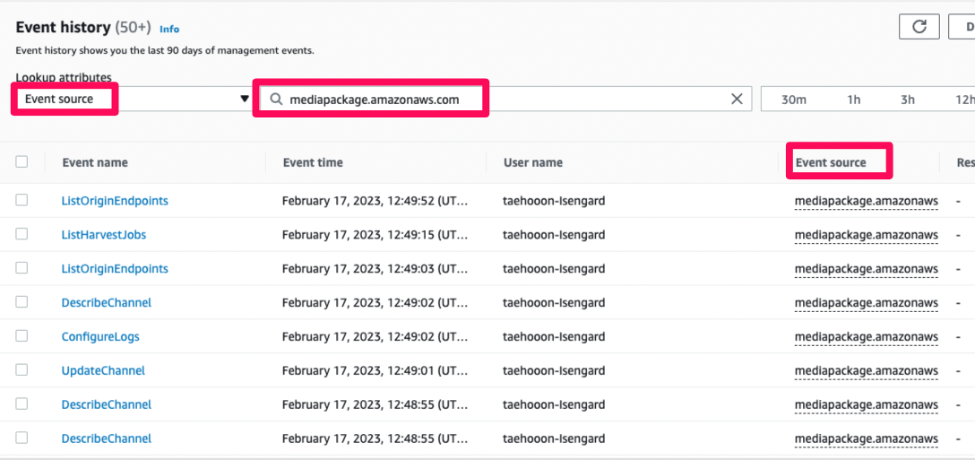
Task: Open the Info link beside Event history
Action: pos(170,29)
